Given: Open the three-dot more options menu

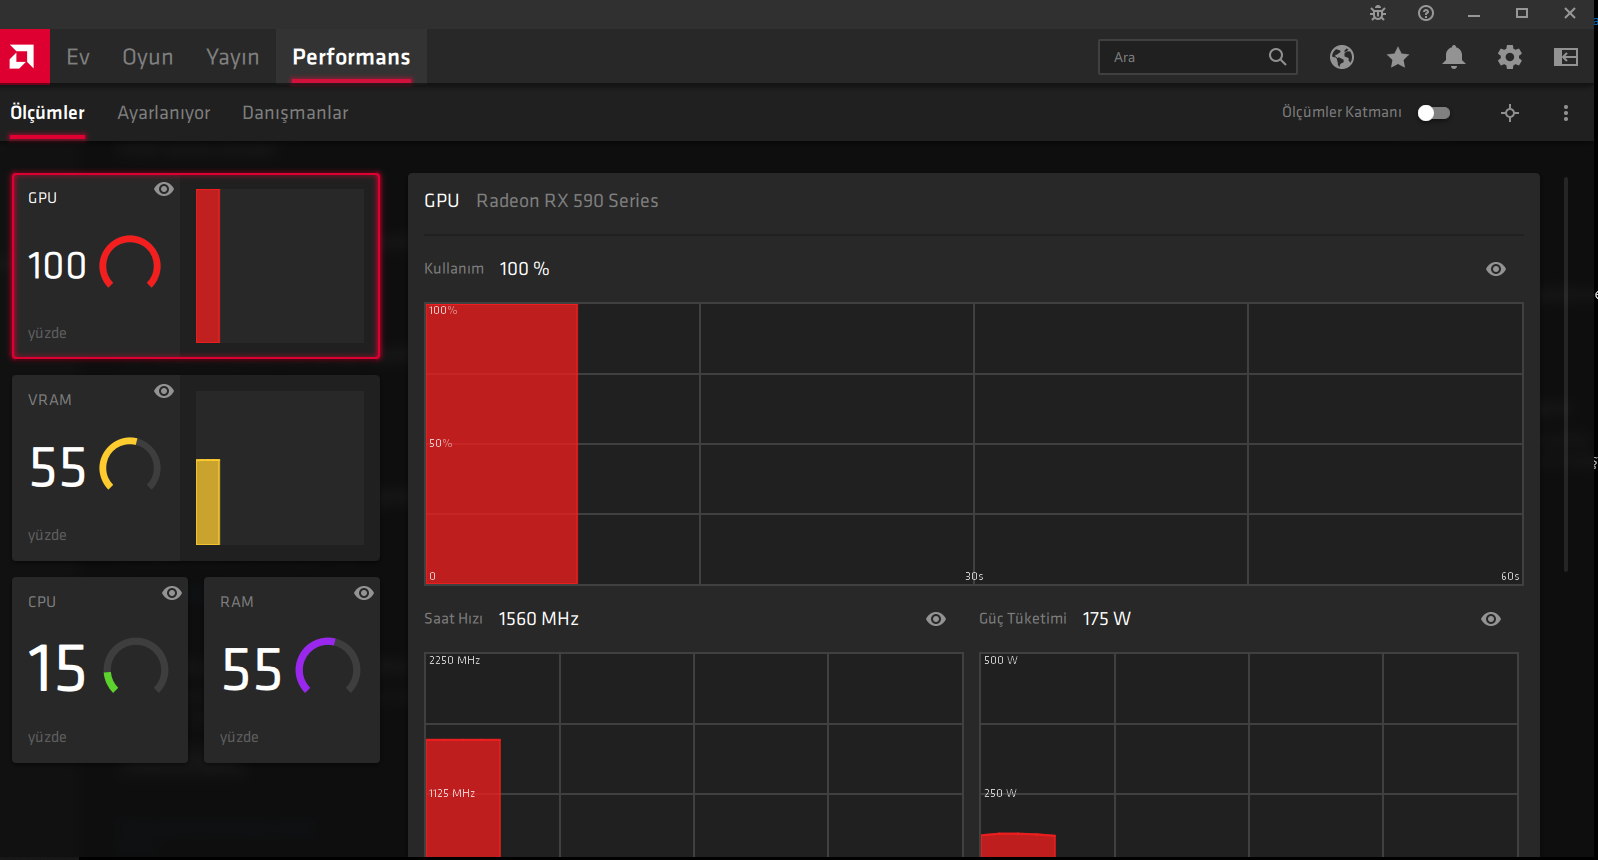Looking at the screenshot, I should [x=1566, y=113].
